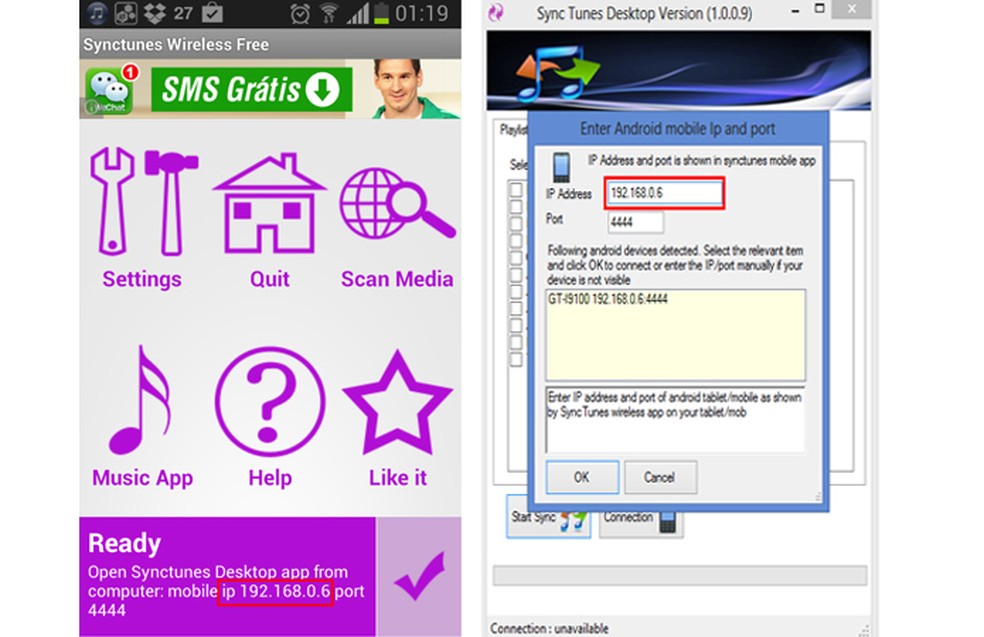The image size is (984, 637).
Task: Check the first playlist selection checkbox
Action: click(514, 188)
